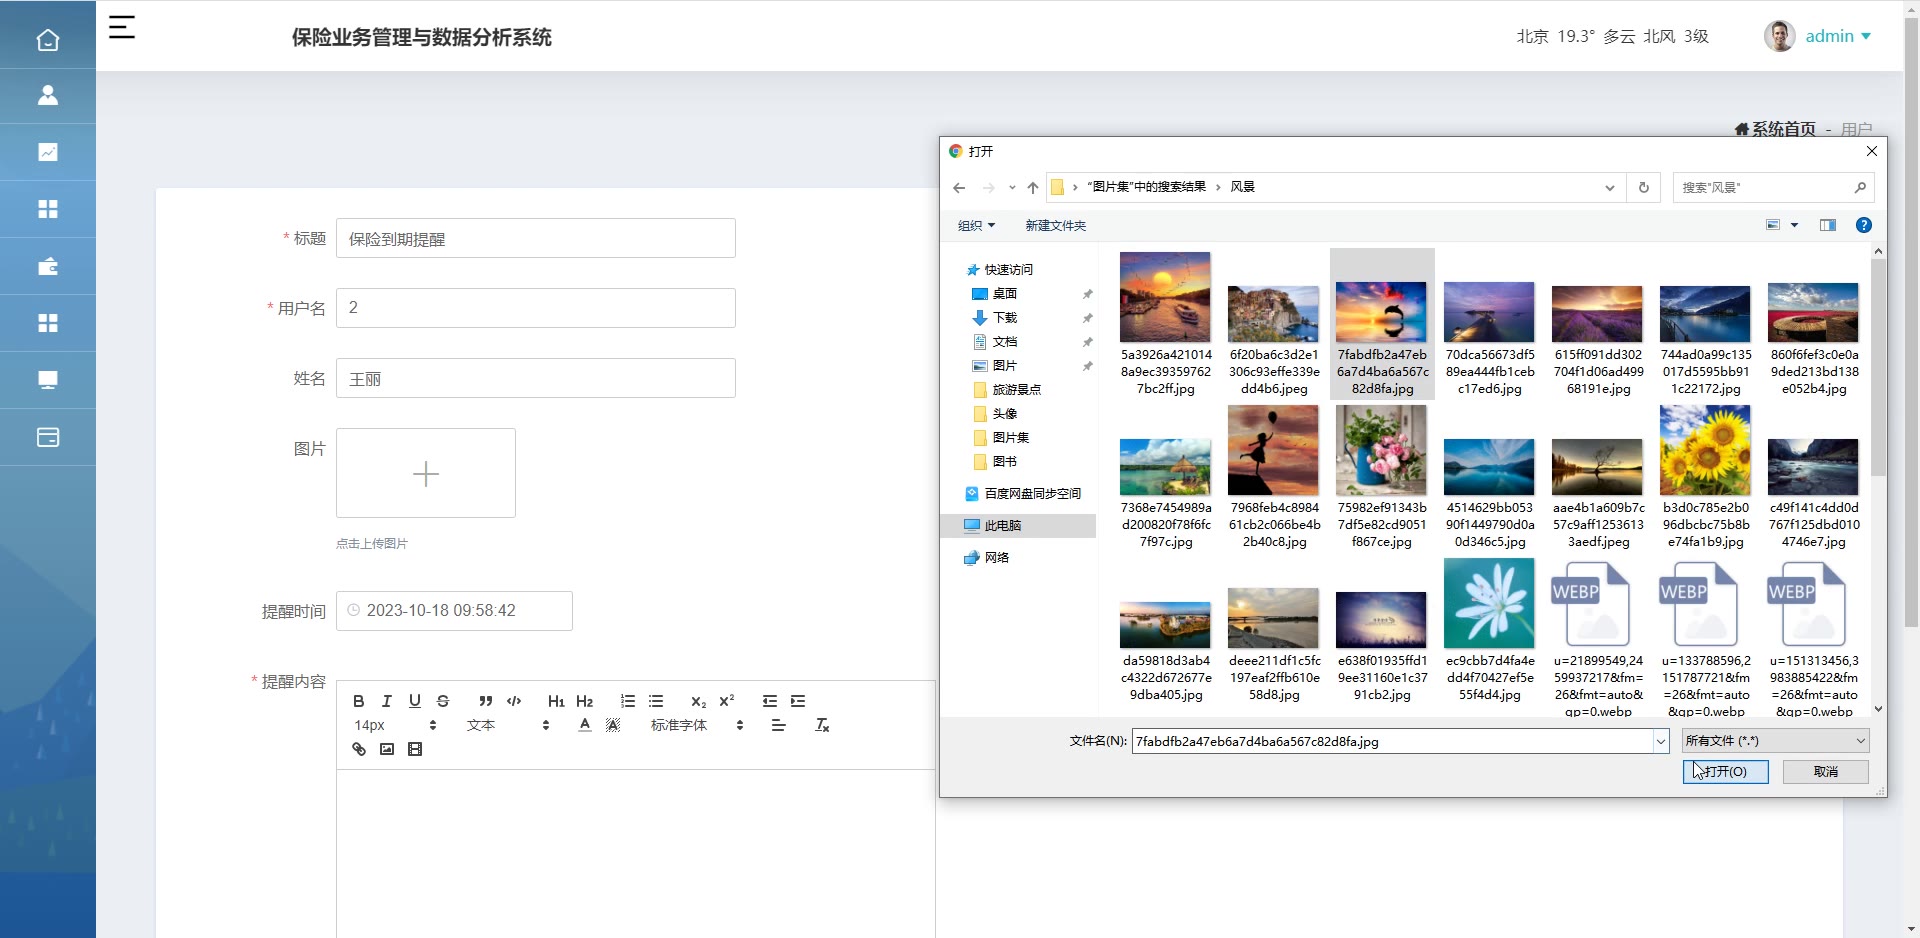Open the chart analytics icon in the sidebar

(x=48, y=152)
